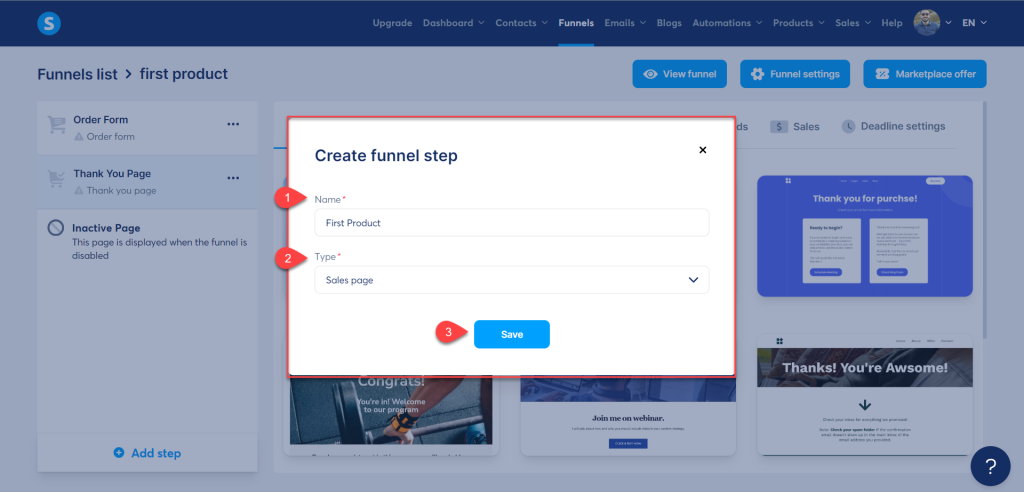Expand the Dashboard menu
The image size is (1024, 492).
point(453,23)
